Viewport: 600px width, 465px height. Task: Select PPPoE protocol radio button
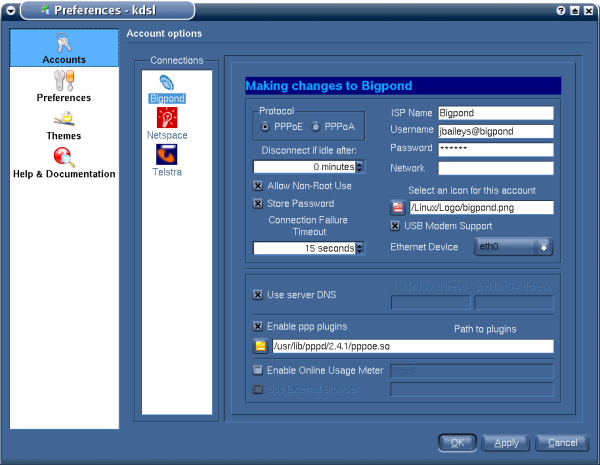(x=264, y=127)
